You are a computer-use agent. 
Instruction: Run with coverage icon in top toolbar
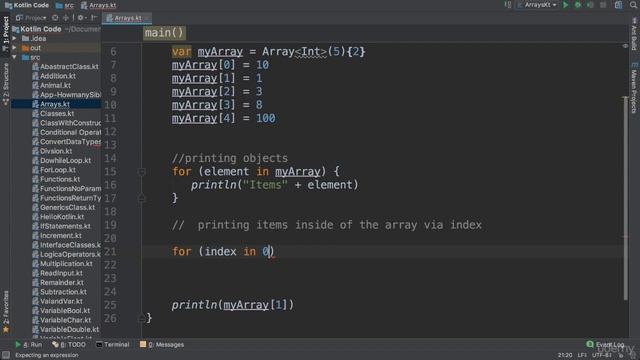590,5
